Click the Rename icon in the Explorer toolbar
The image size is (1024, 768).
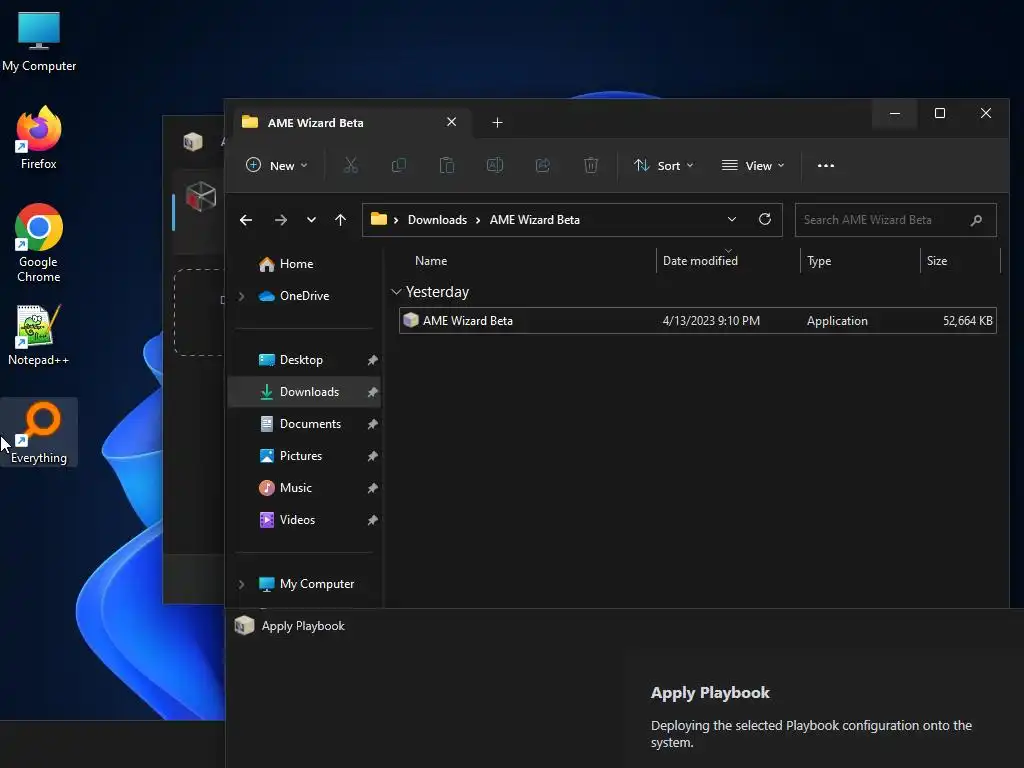[495, 165]
